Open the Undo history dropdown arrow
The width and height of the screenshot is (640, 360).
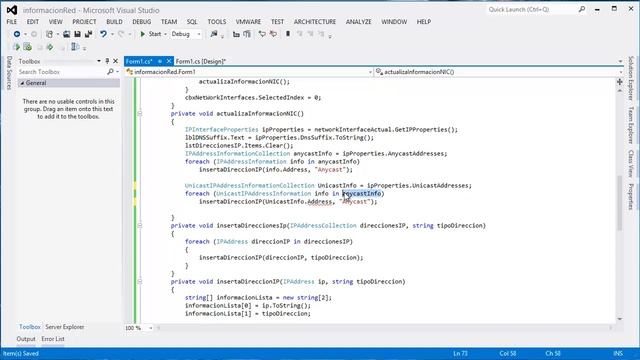tap(112, 34)
